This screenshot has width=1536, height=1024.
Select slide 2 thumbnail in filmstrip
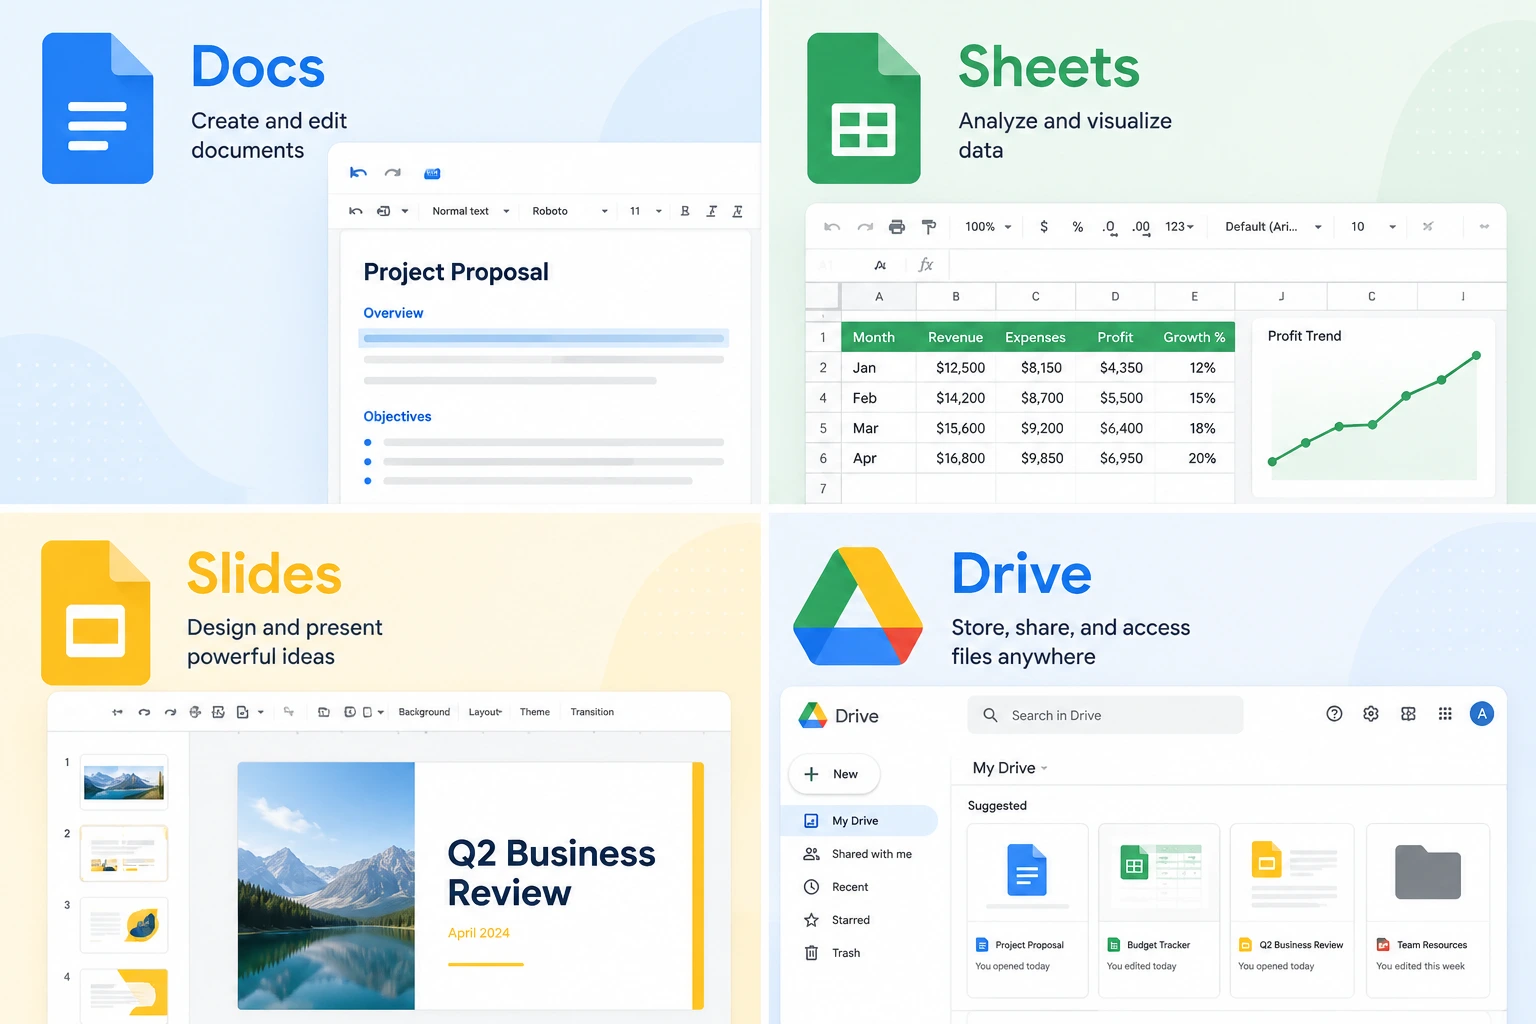coord(124,853)
